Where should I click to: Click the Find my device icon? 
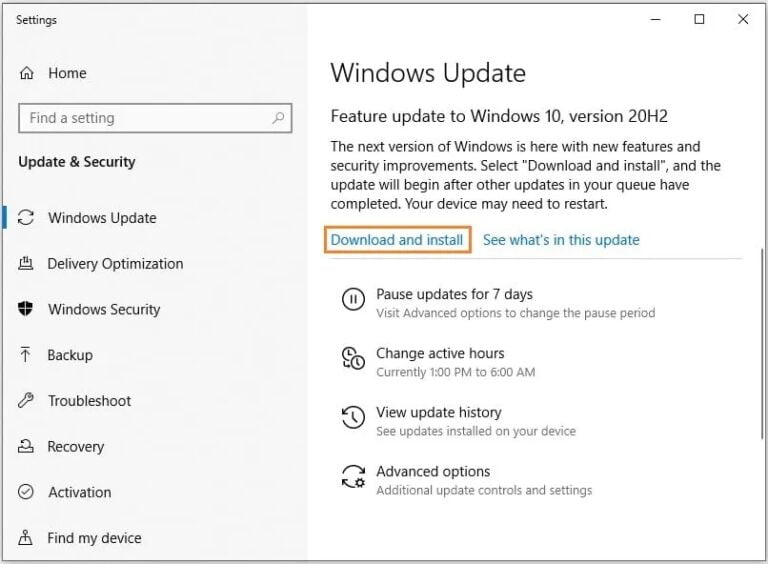[x=27, y=538]
